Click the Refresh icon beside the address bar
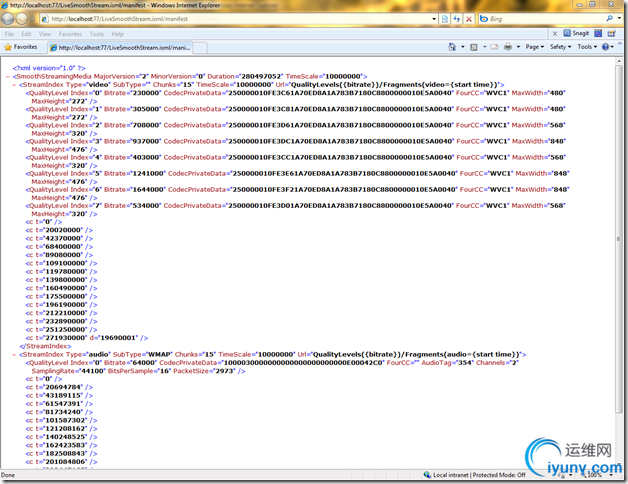Image resolution: width=628 pixels, height=484 pixels. 457,19
